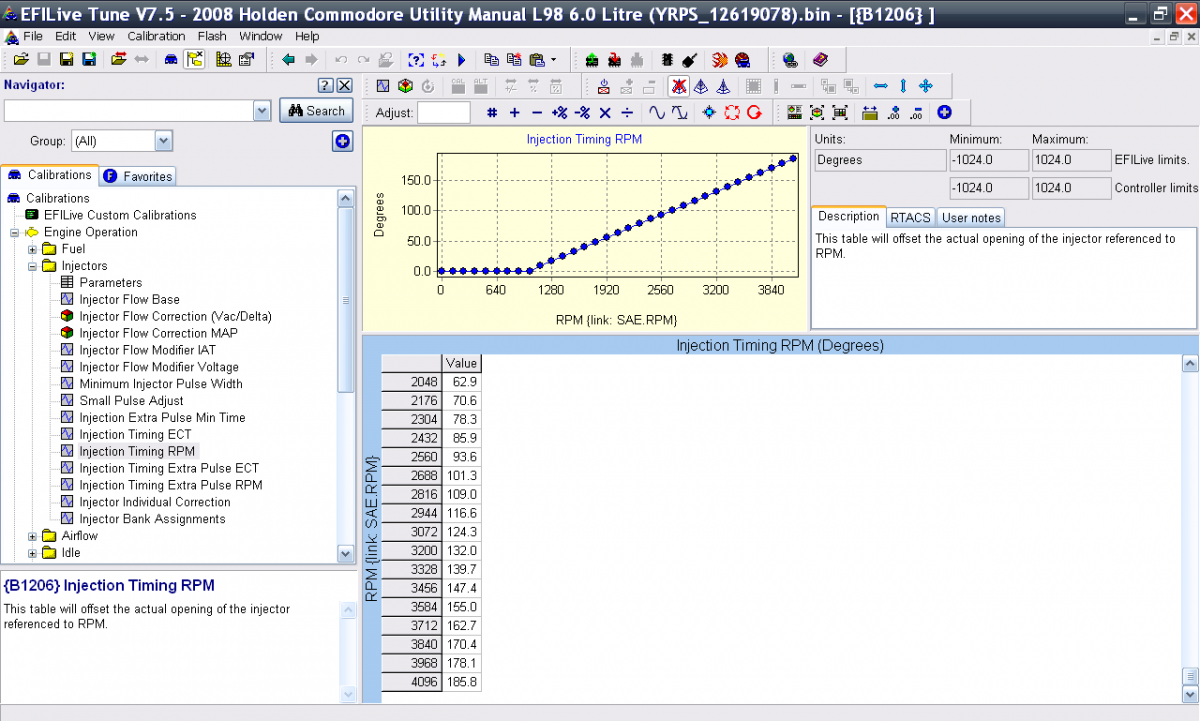Open a tune file with the folder icon
The width and height of the screenshot is (1200, 721).
click(x=21, y=59)
